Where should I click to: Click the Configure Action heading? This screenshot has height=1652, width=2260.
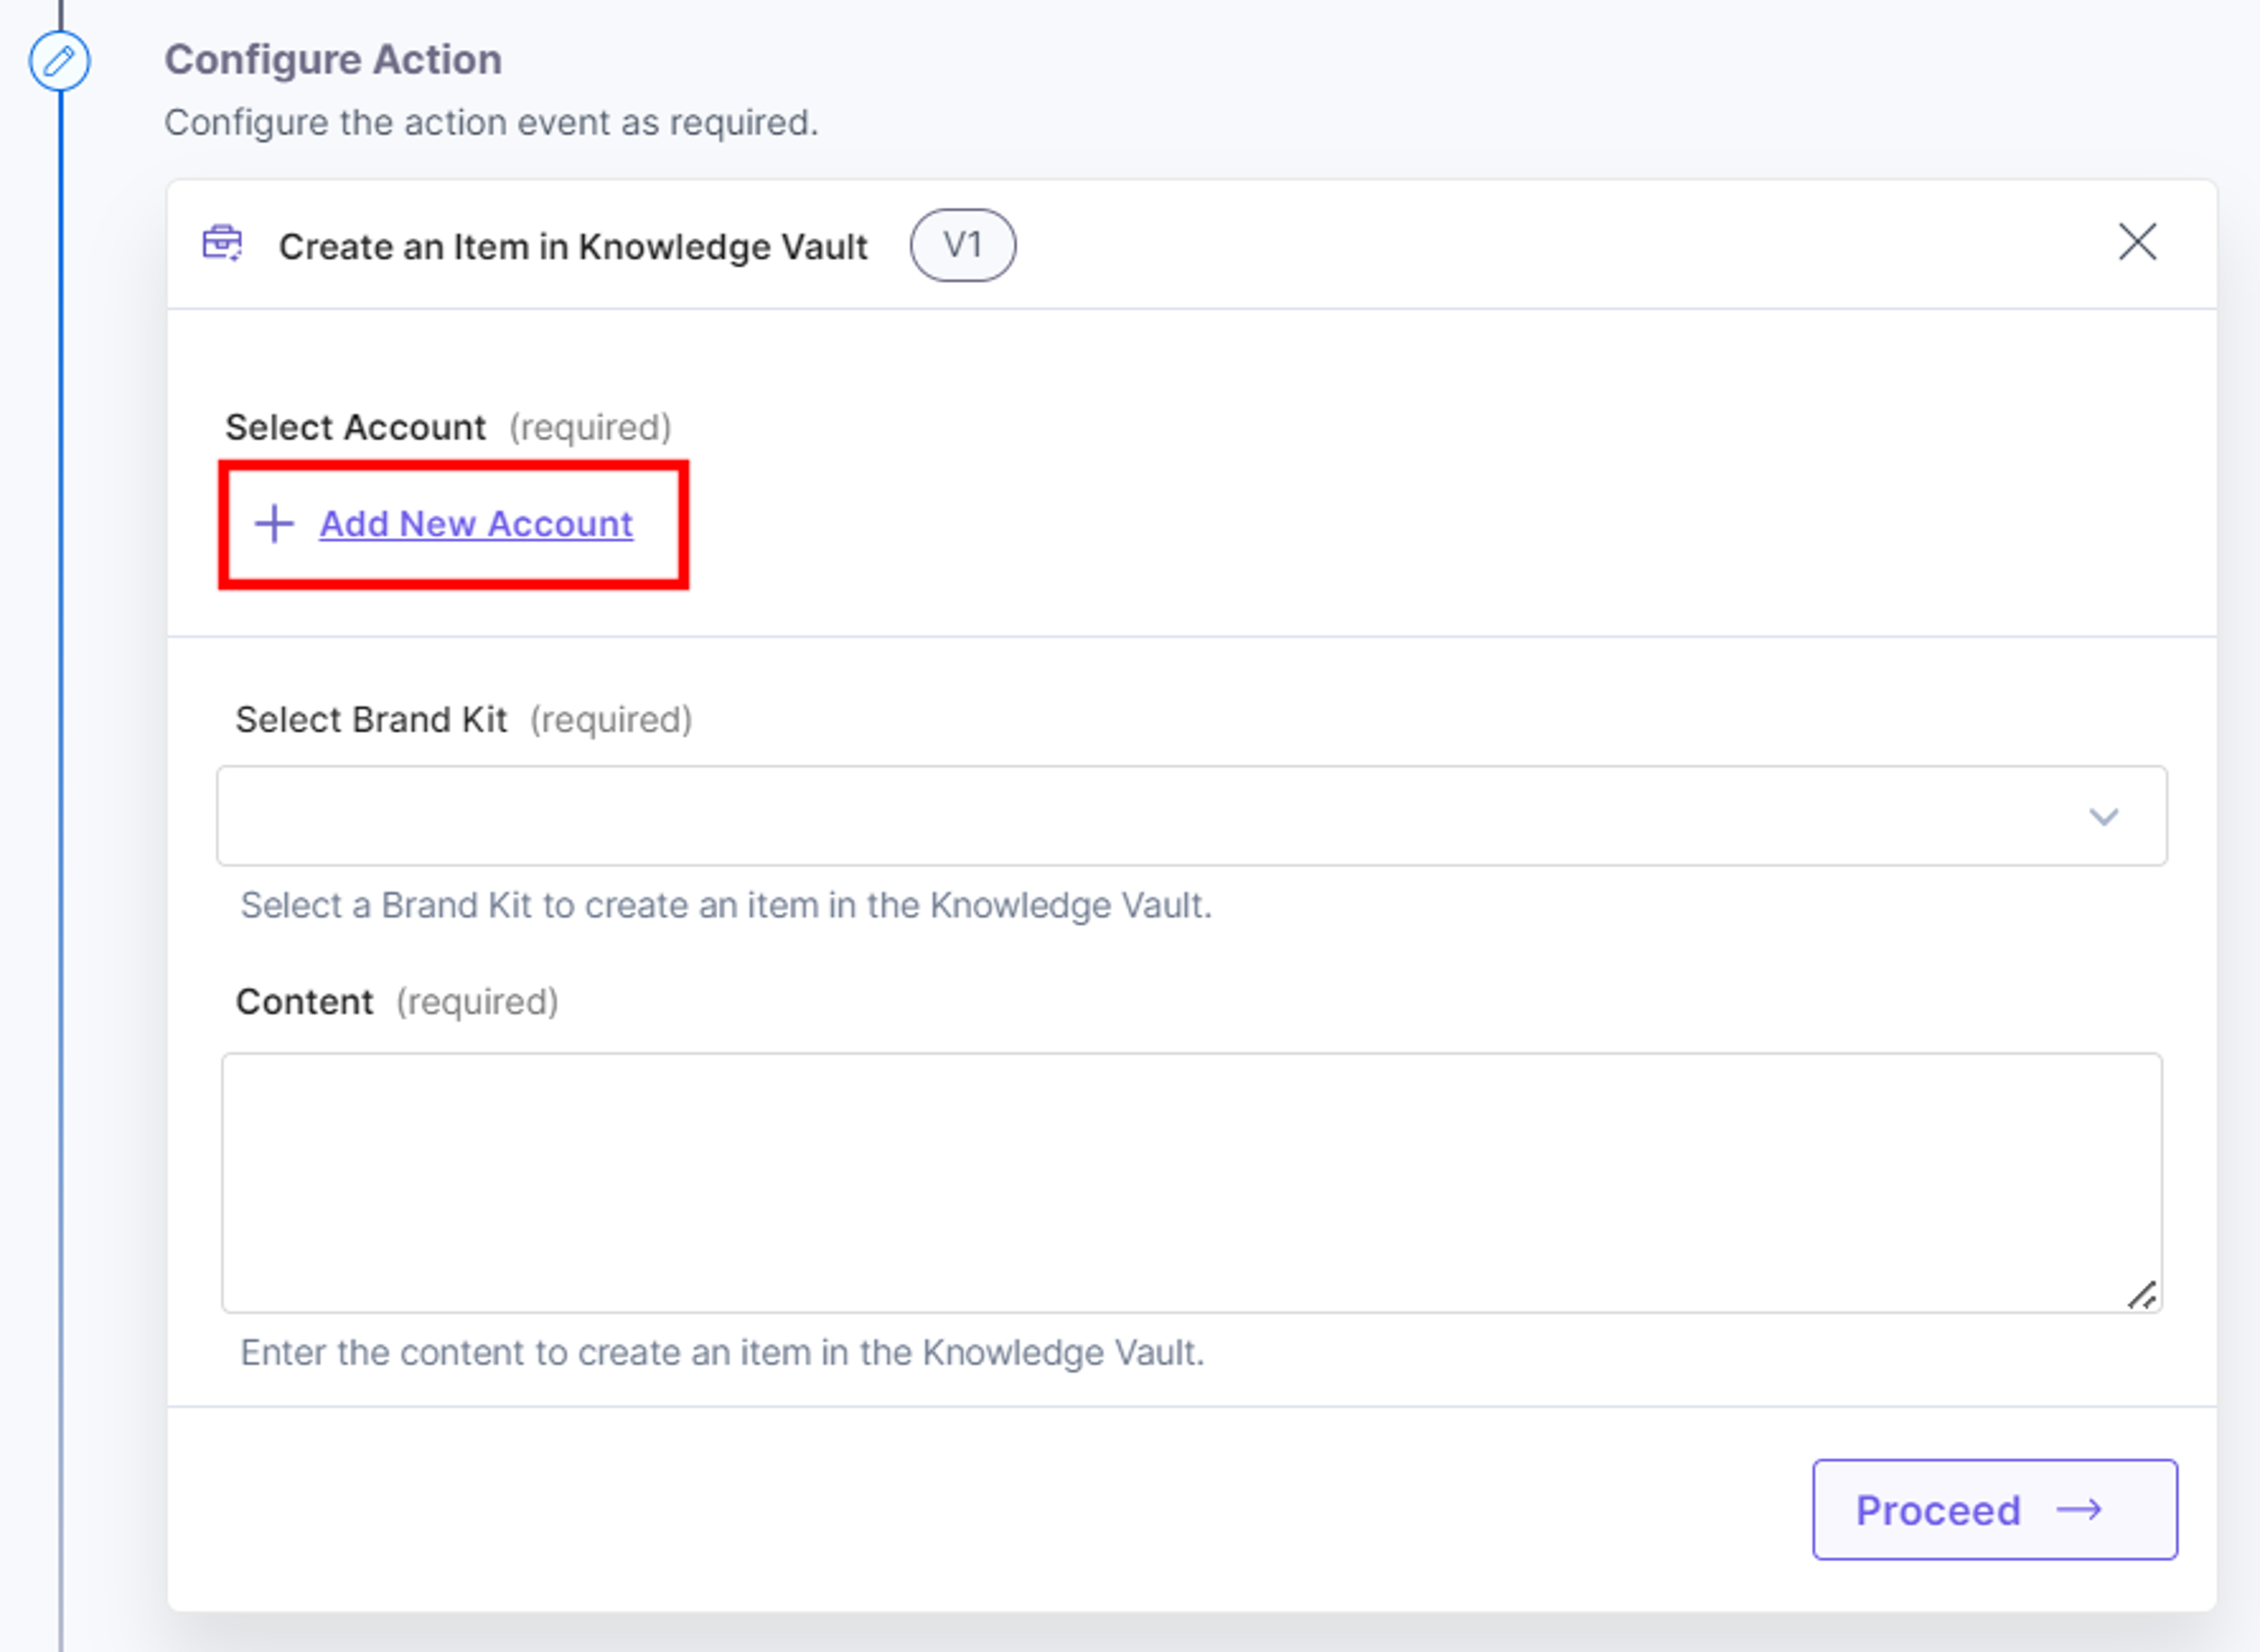coord(333,60)
